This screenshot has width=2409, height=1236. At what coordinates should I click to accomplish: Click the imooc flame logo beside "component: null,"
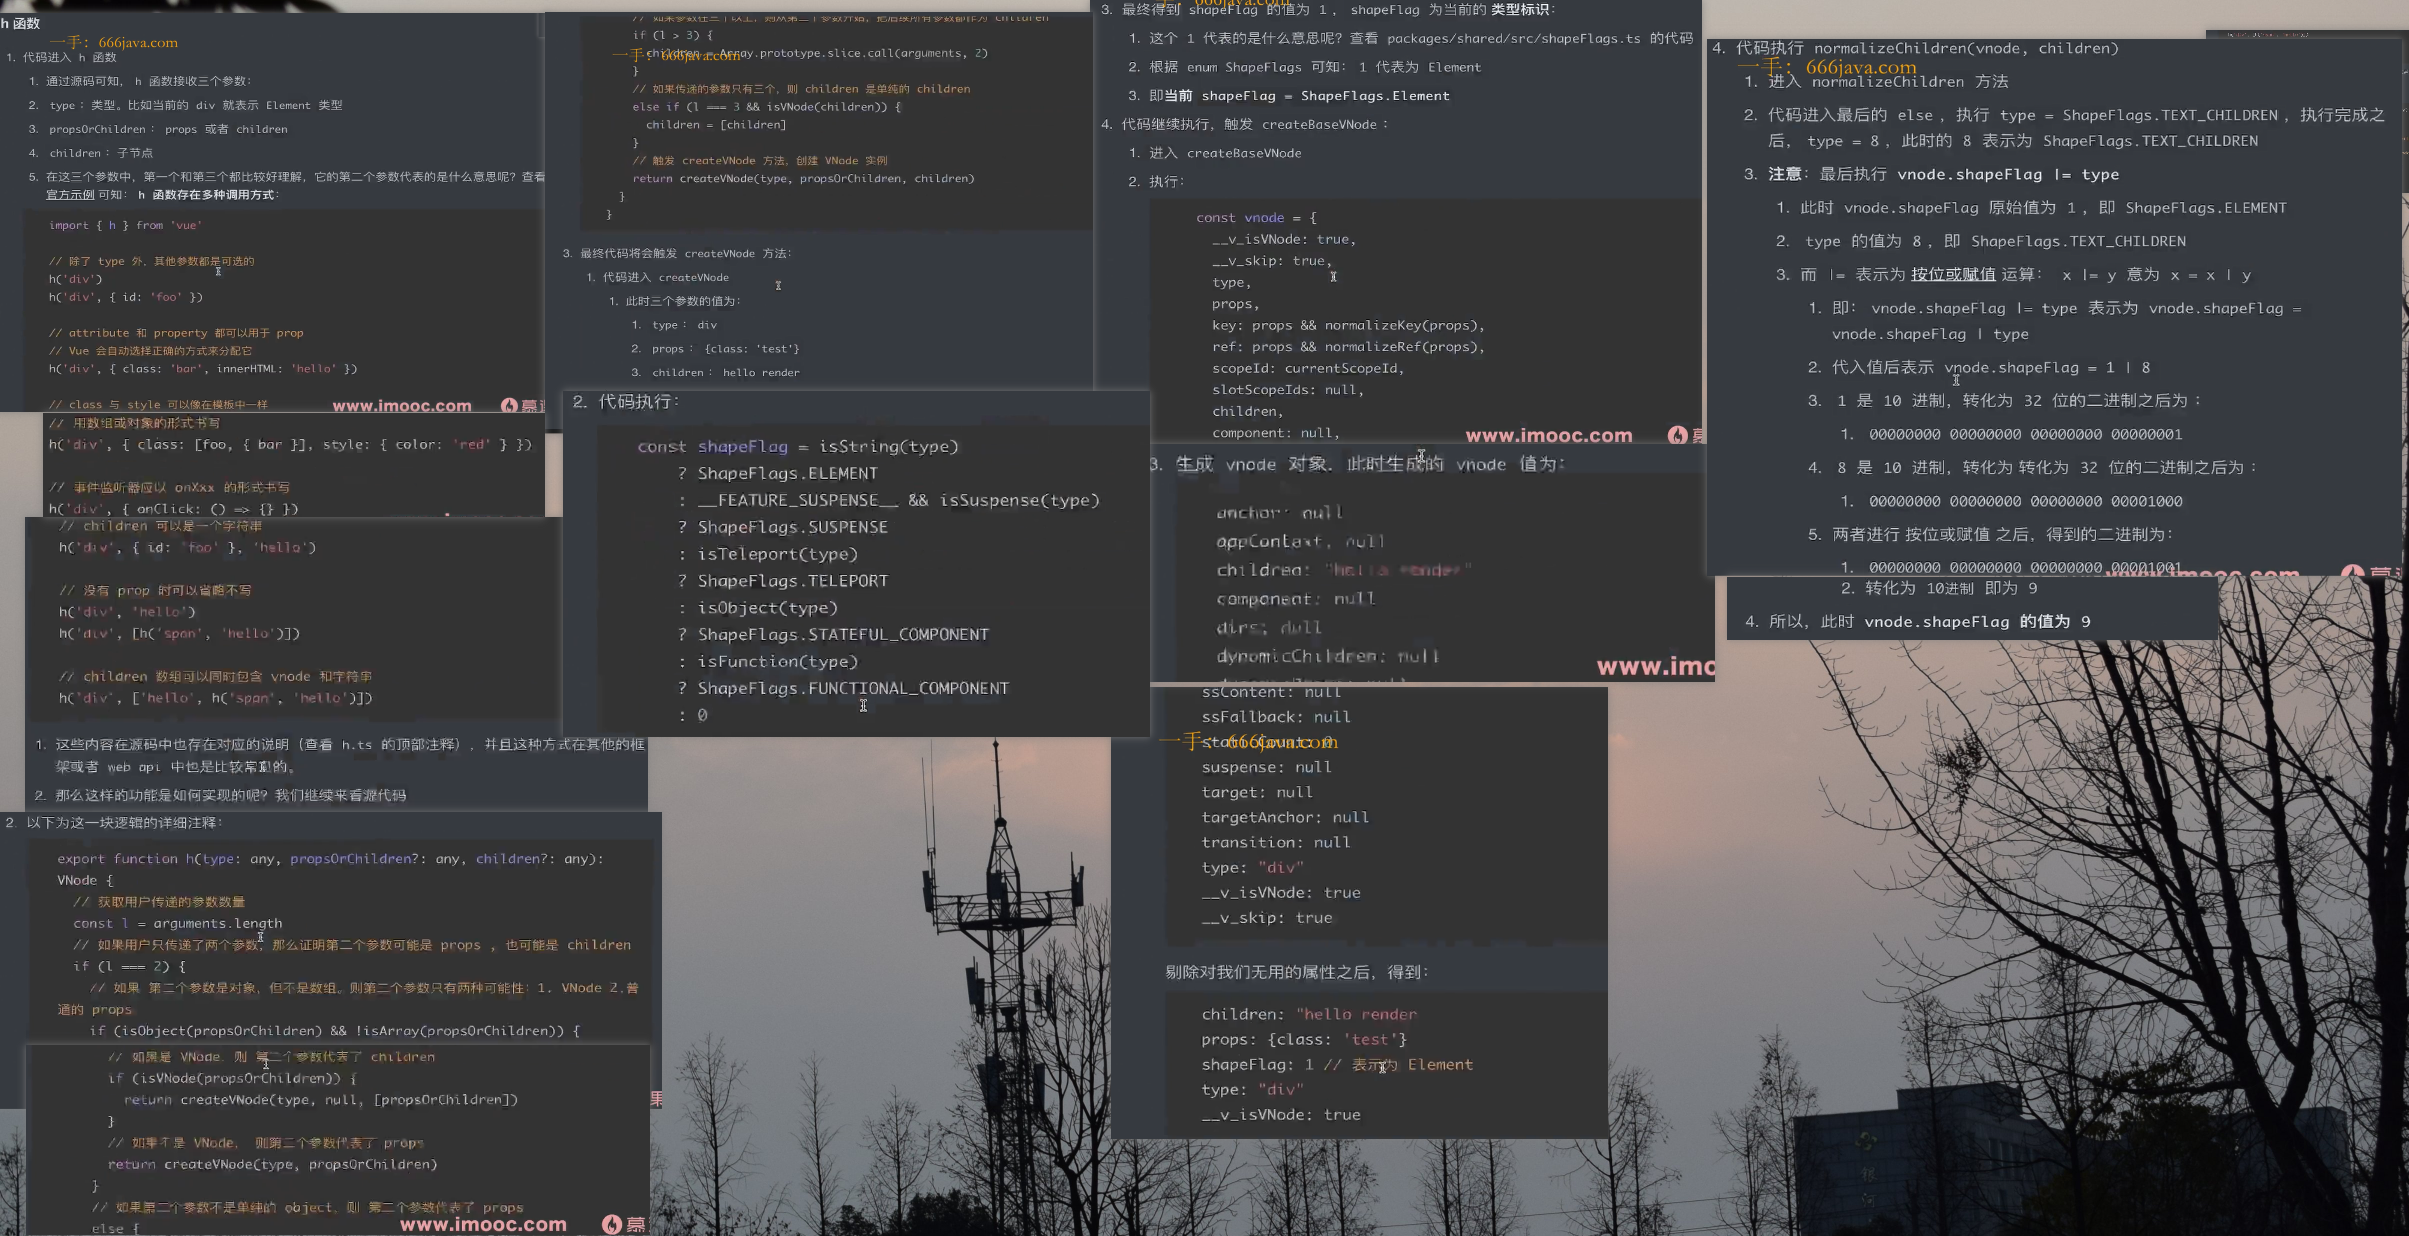click(1678, 435)
